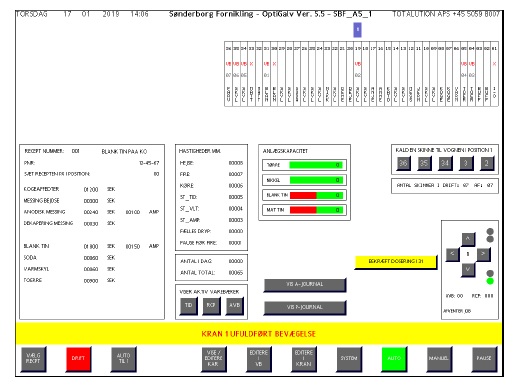Click the ANTAL TOTAL value 00065
This screenshot has height=386, width=514.
pos(236,273)
